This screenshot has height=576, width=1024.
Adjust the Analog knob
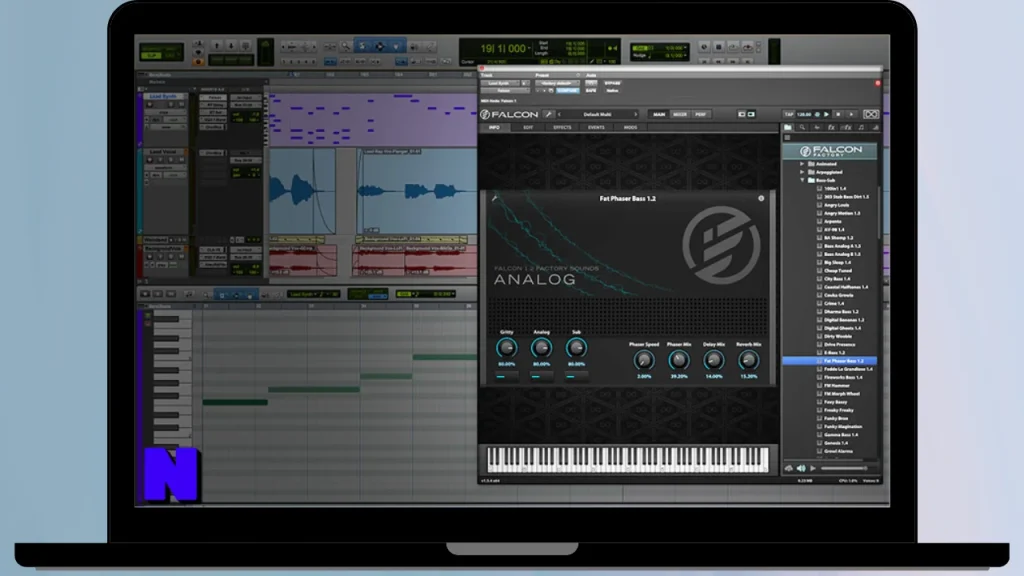click(541, 348)
